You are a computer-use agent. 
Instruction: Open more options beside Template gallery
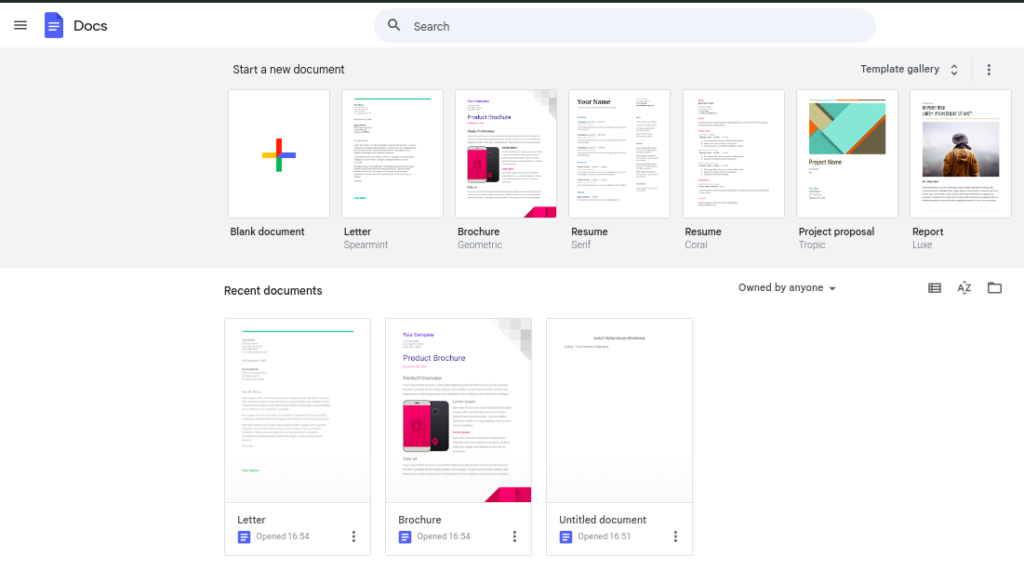[989, 69]
